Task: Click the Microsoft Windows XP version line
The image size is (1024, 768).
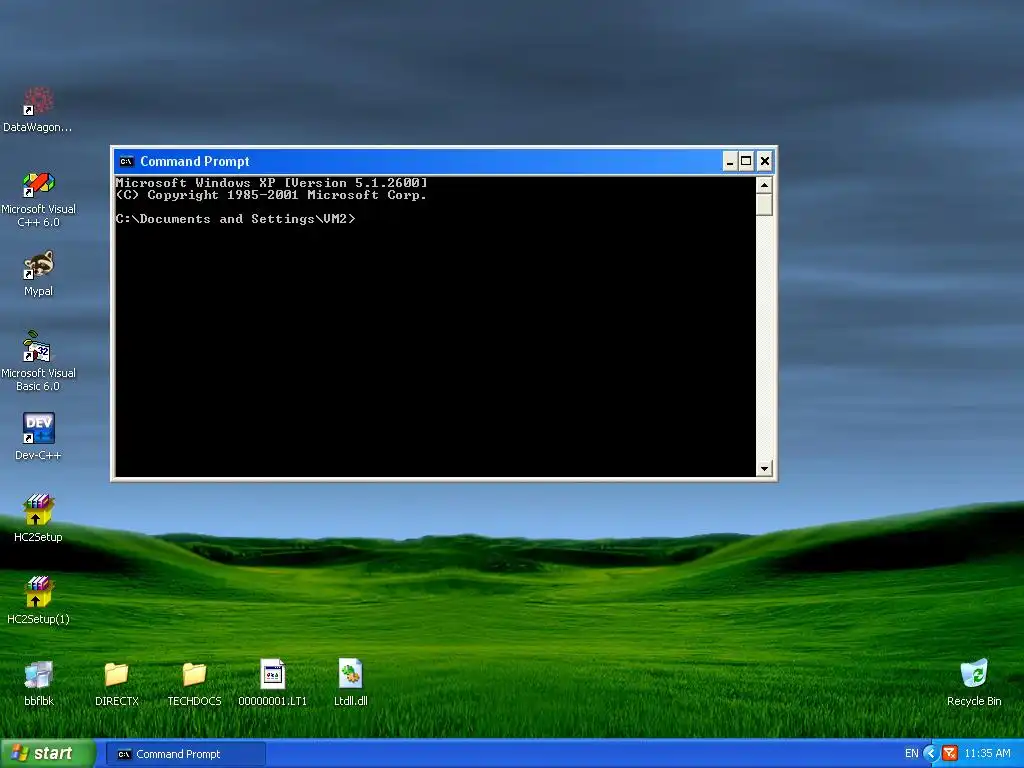Action: point(272,183)
